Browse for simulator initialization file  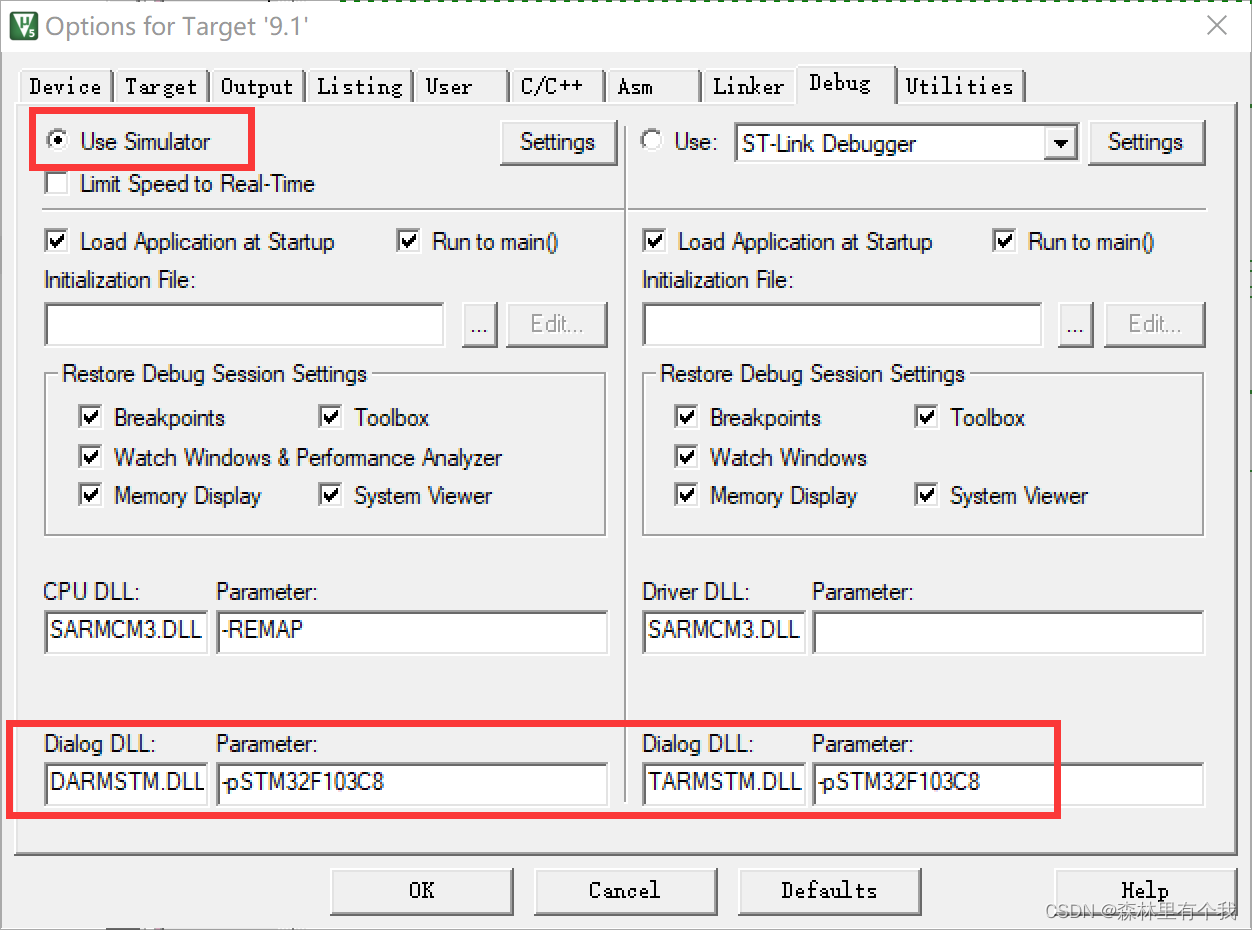tap(480, 324)
